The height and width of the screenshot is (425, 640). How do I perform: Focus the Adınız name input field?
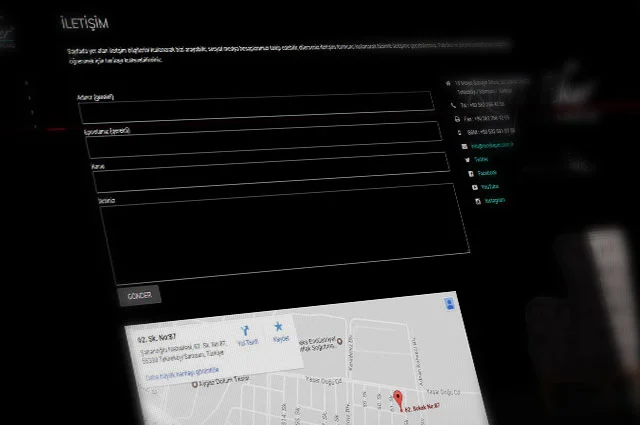click(257, 107)
